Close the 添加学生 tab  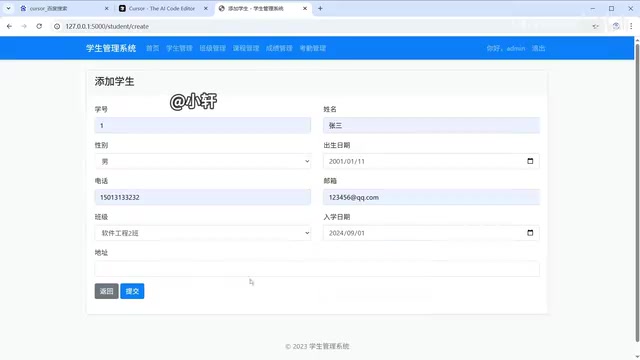point(304,8)
